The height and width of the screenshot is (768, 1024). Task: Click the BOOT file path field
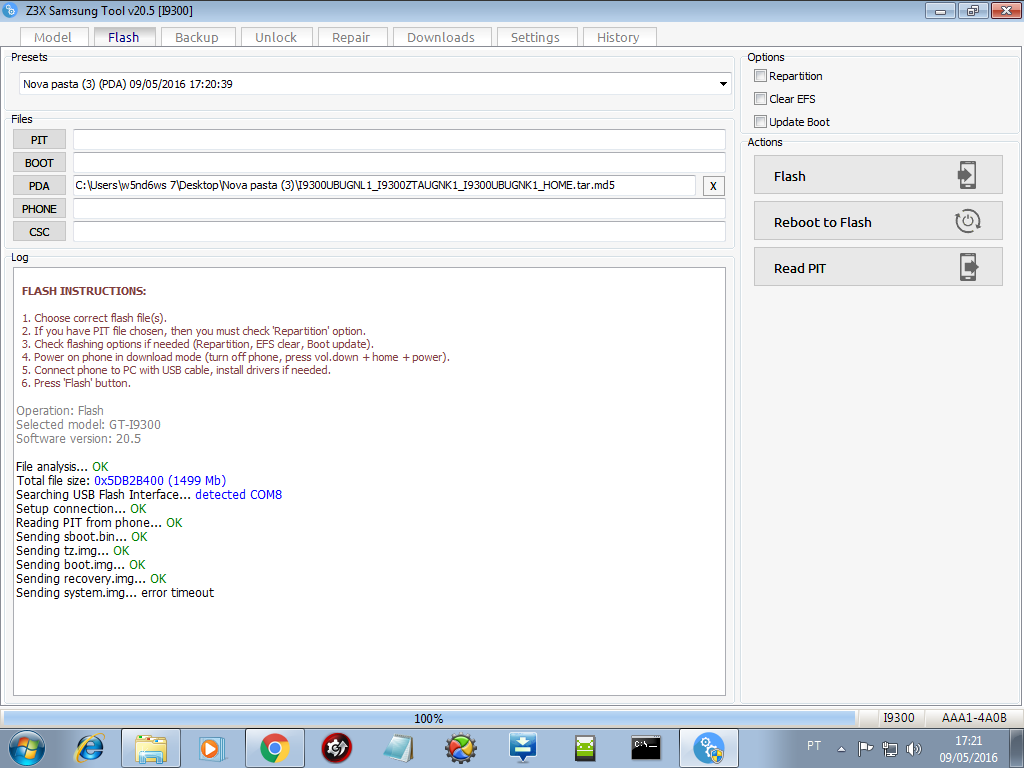pyautogui.click(x=399, y=163)
